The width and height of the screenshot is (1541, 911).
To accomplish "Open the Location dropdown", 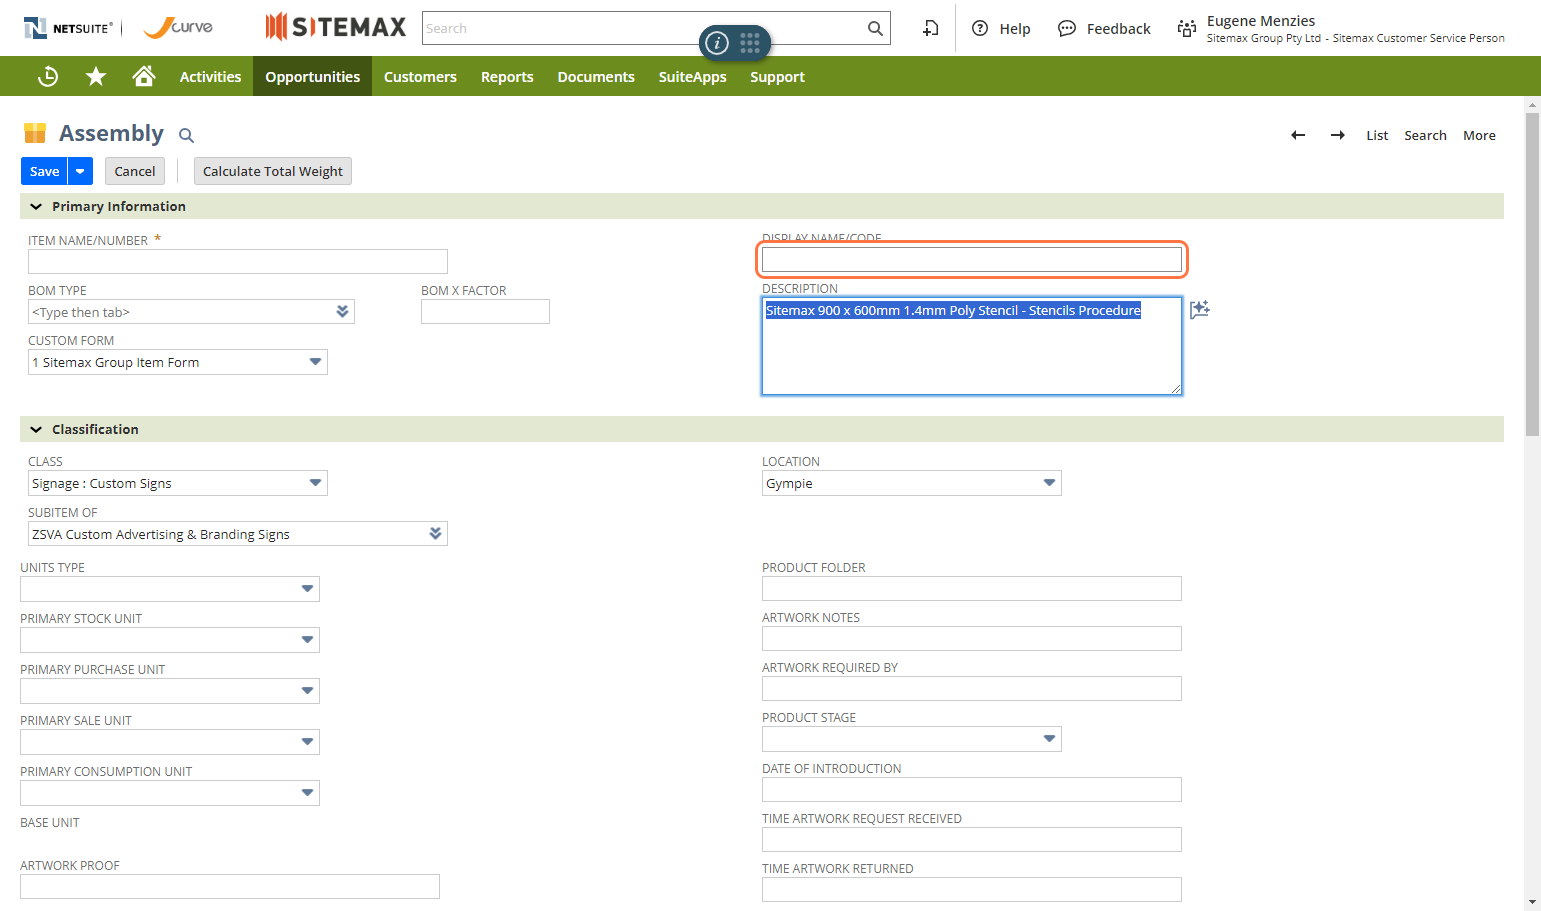I will [1050, 483].
